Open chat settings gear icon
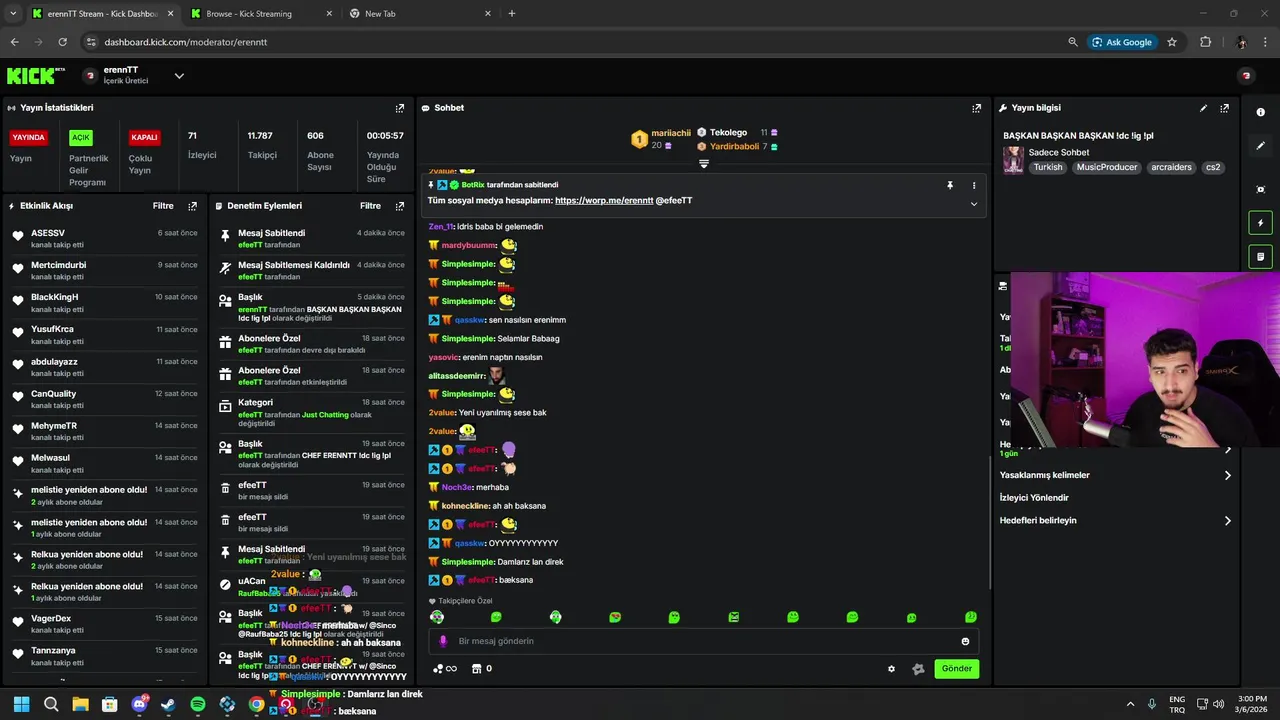The width and height of the screenshot is (1280, 720). click(891, 669)
